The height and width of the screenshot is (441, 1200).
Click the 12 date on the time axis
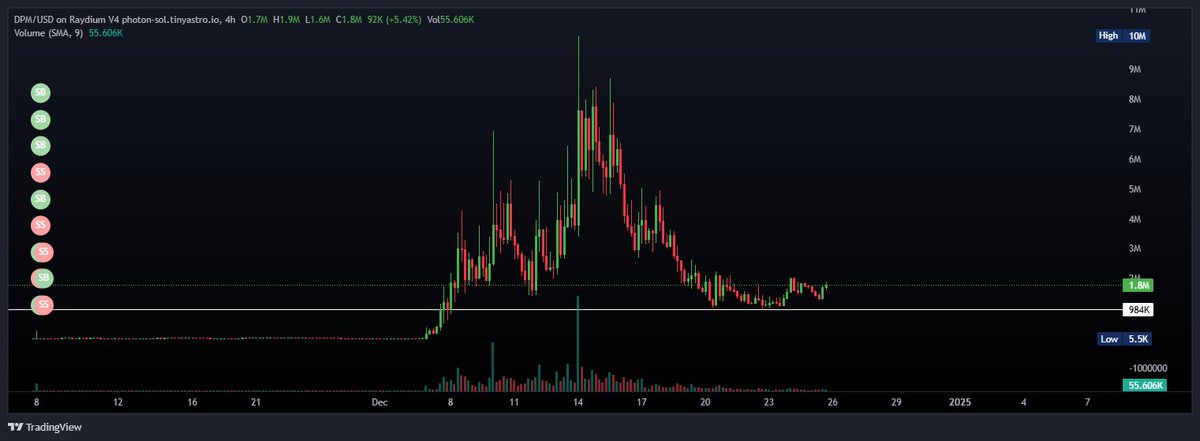(x=118, y=402)
